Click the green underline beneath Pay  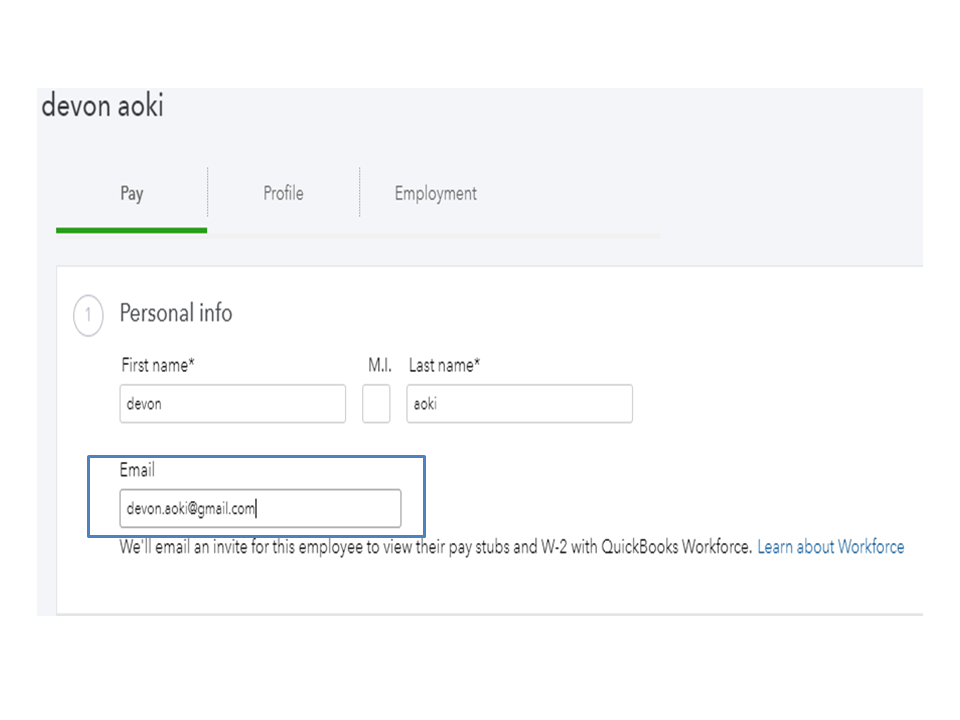[x=131, y=230]
